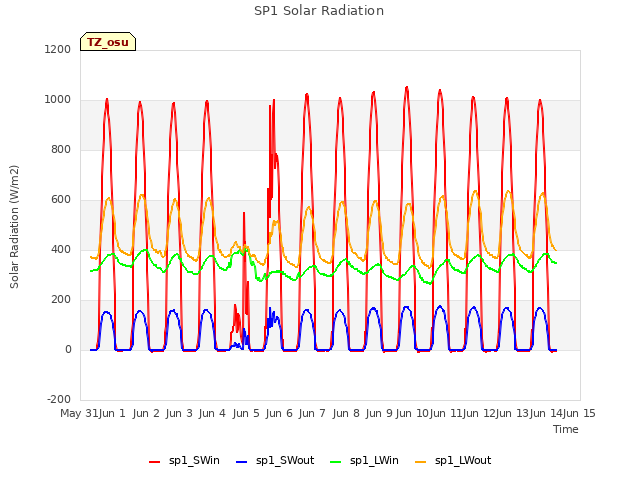Toggle the sp1_SWin legend entry
The image size is (640, 480).
pyautogui.click(x=184, y=461)
